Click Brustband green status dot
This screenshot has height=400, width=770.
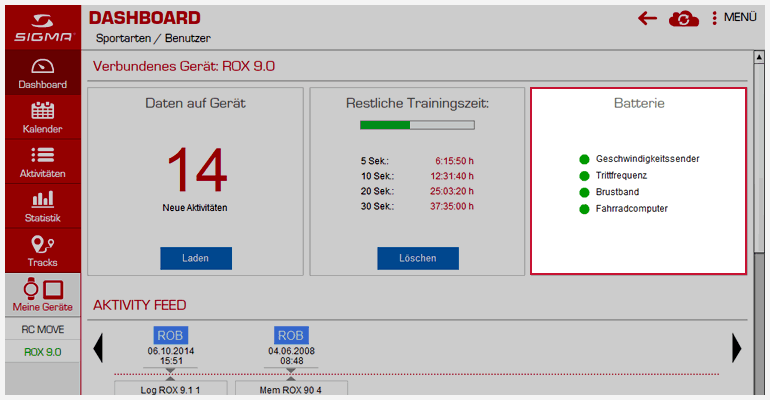coord(584,192)
